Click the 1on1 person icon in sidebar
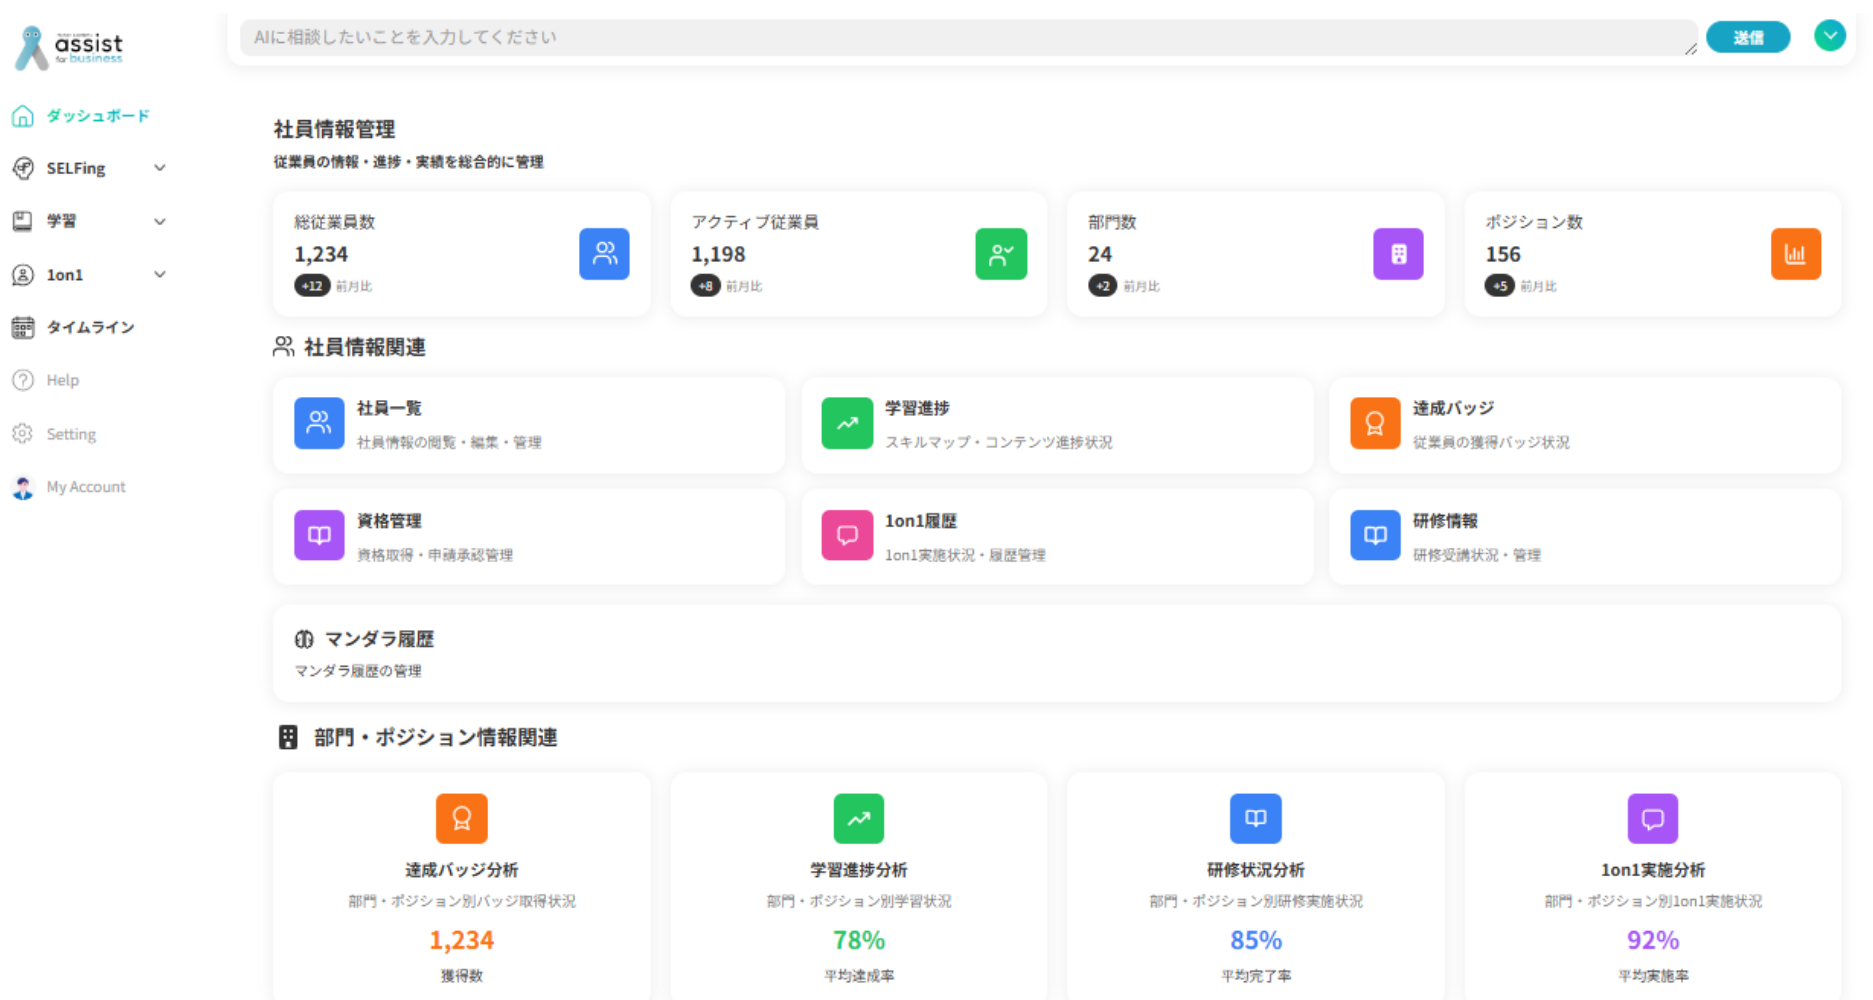The height and width of the screenshot is (1000, 1873). [x=22, y=274]
